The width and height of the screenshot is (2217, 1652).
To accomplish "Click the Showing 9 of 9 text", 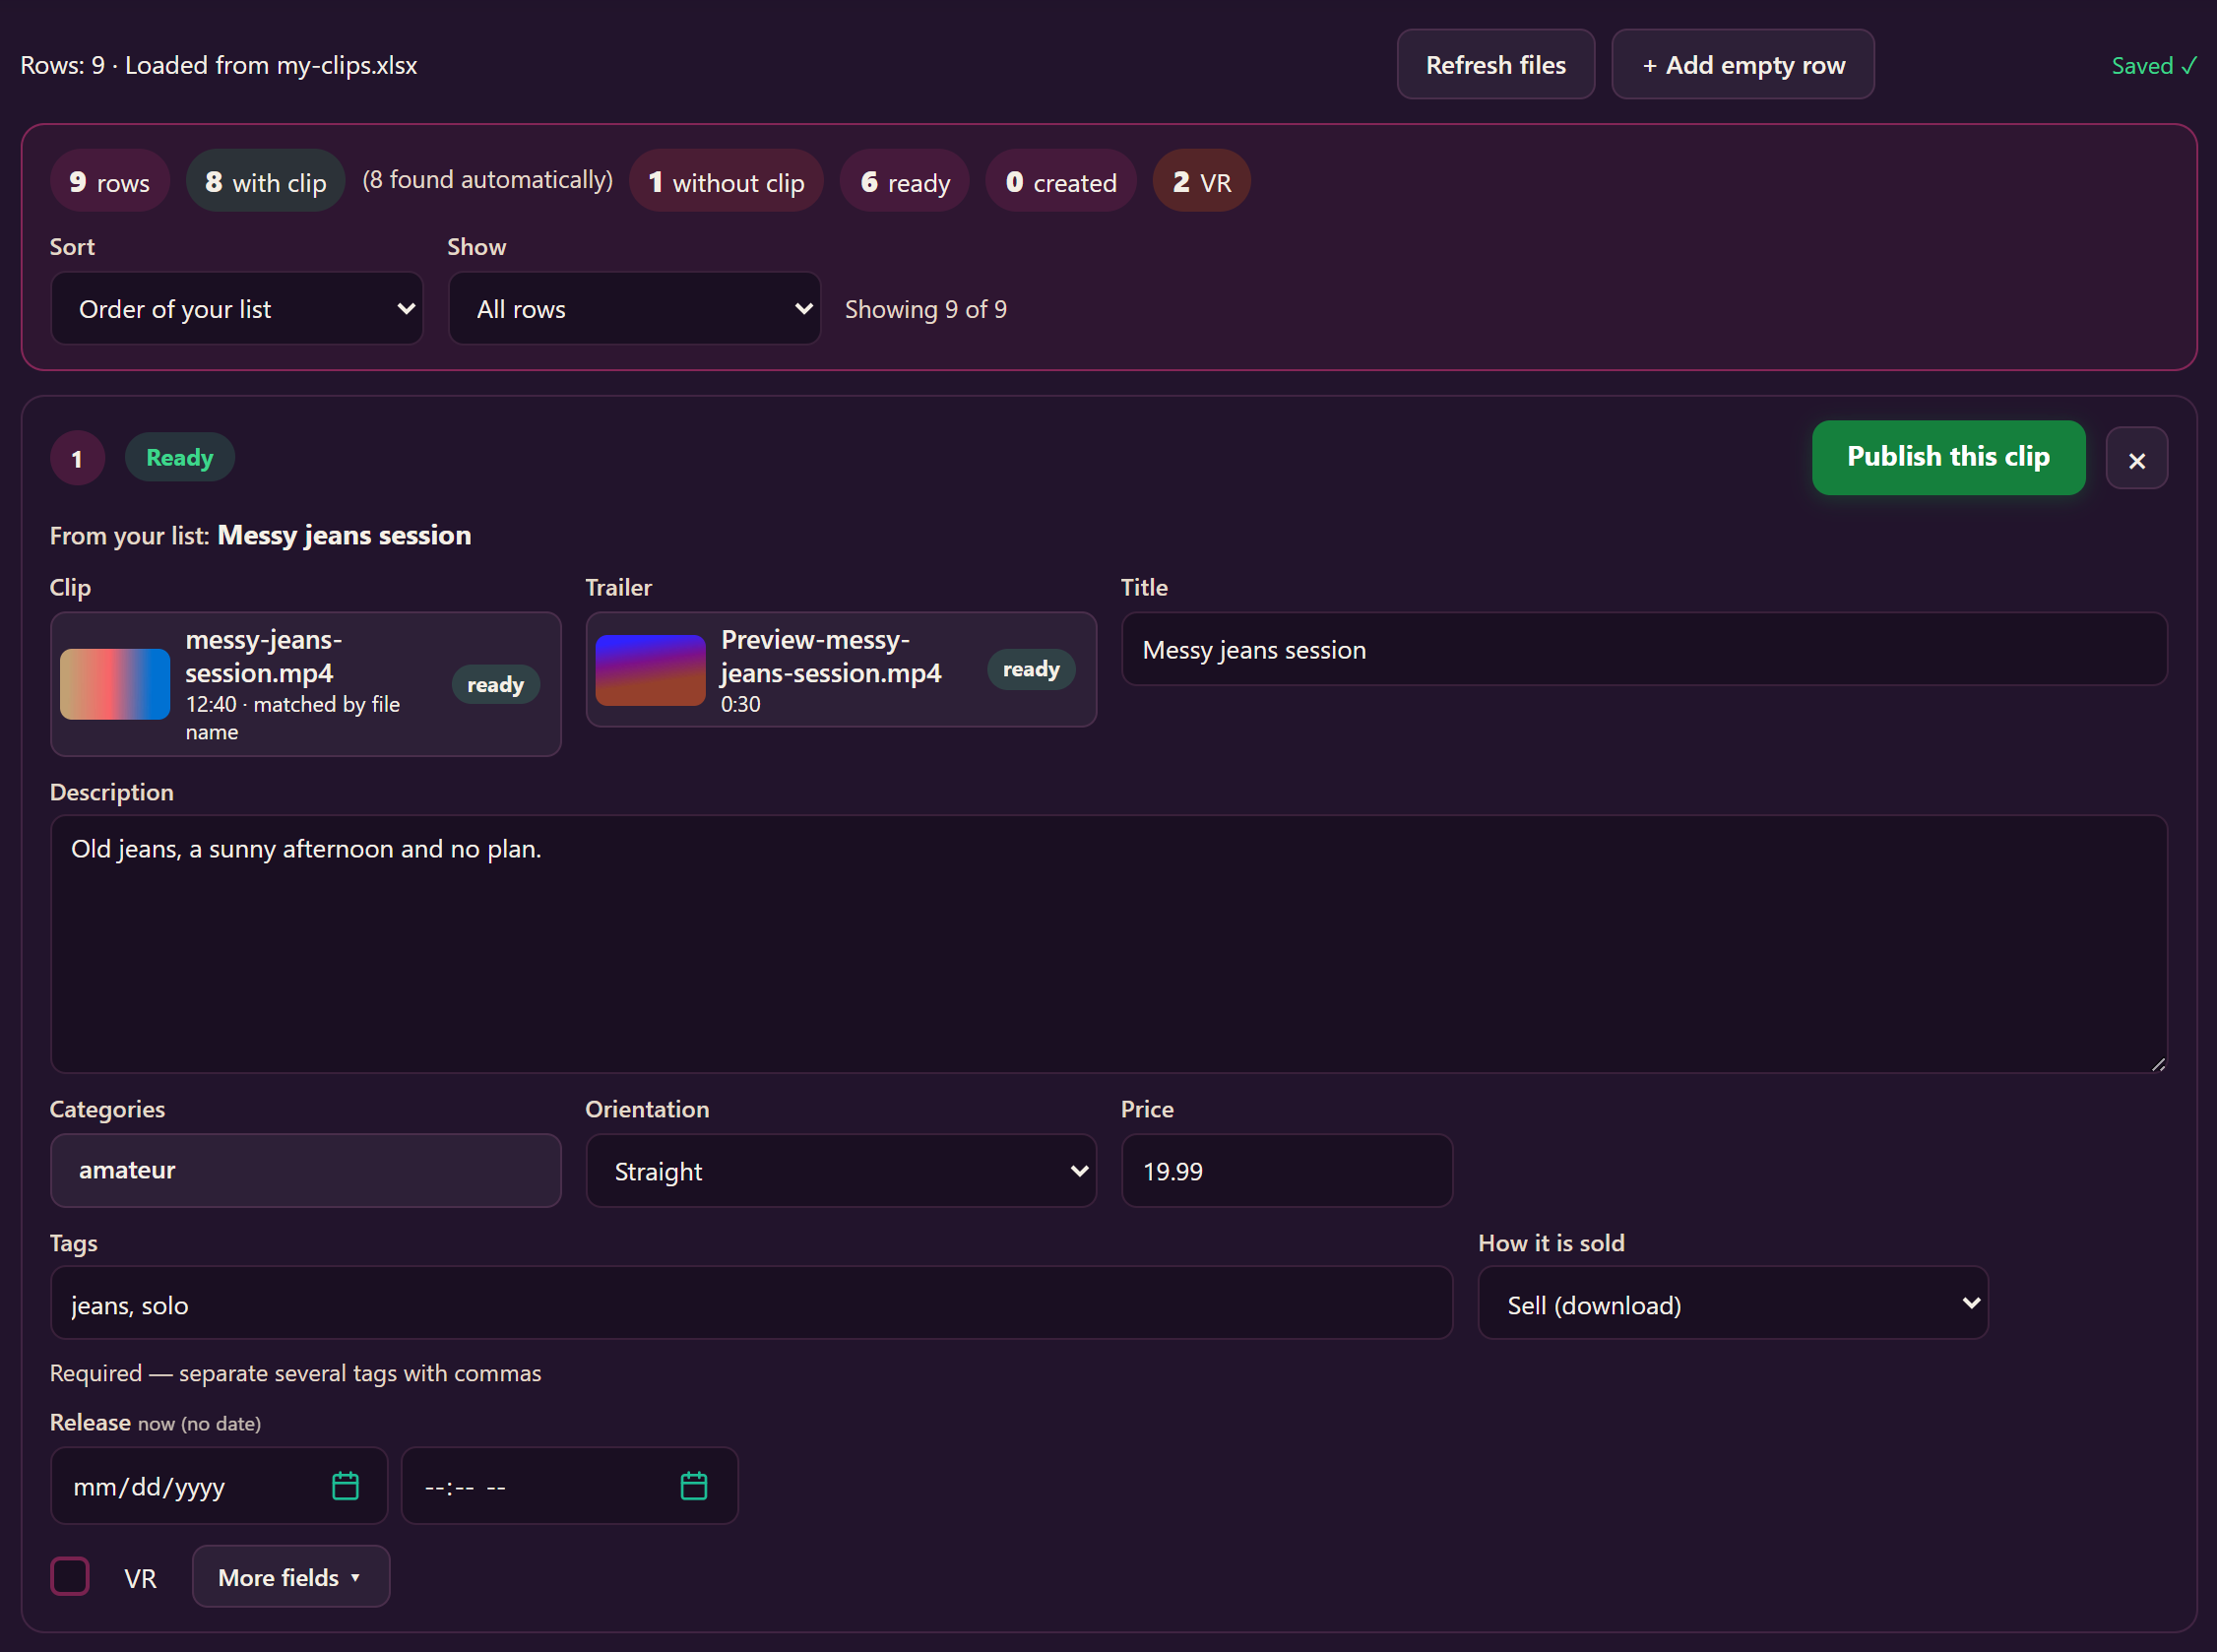I will coord(926,310).
